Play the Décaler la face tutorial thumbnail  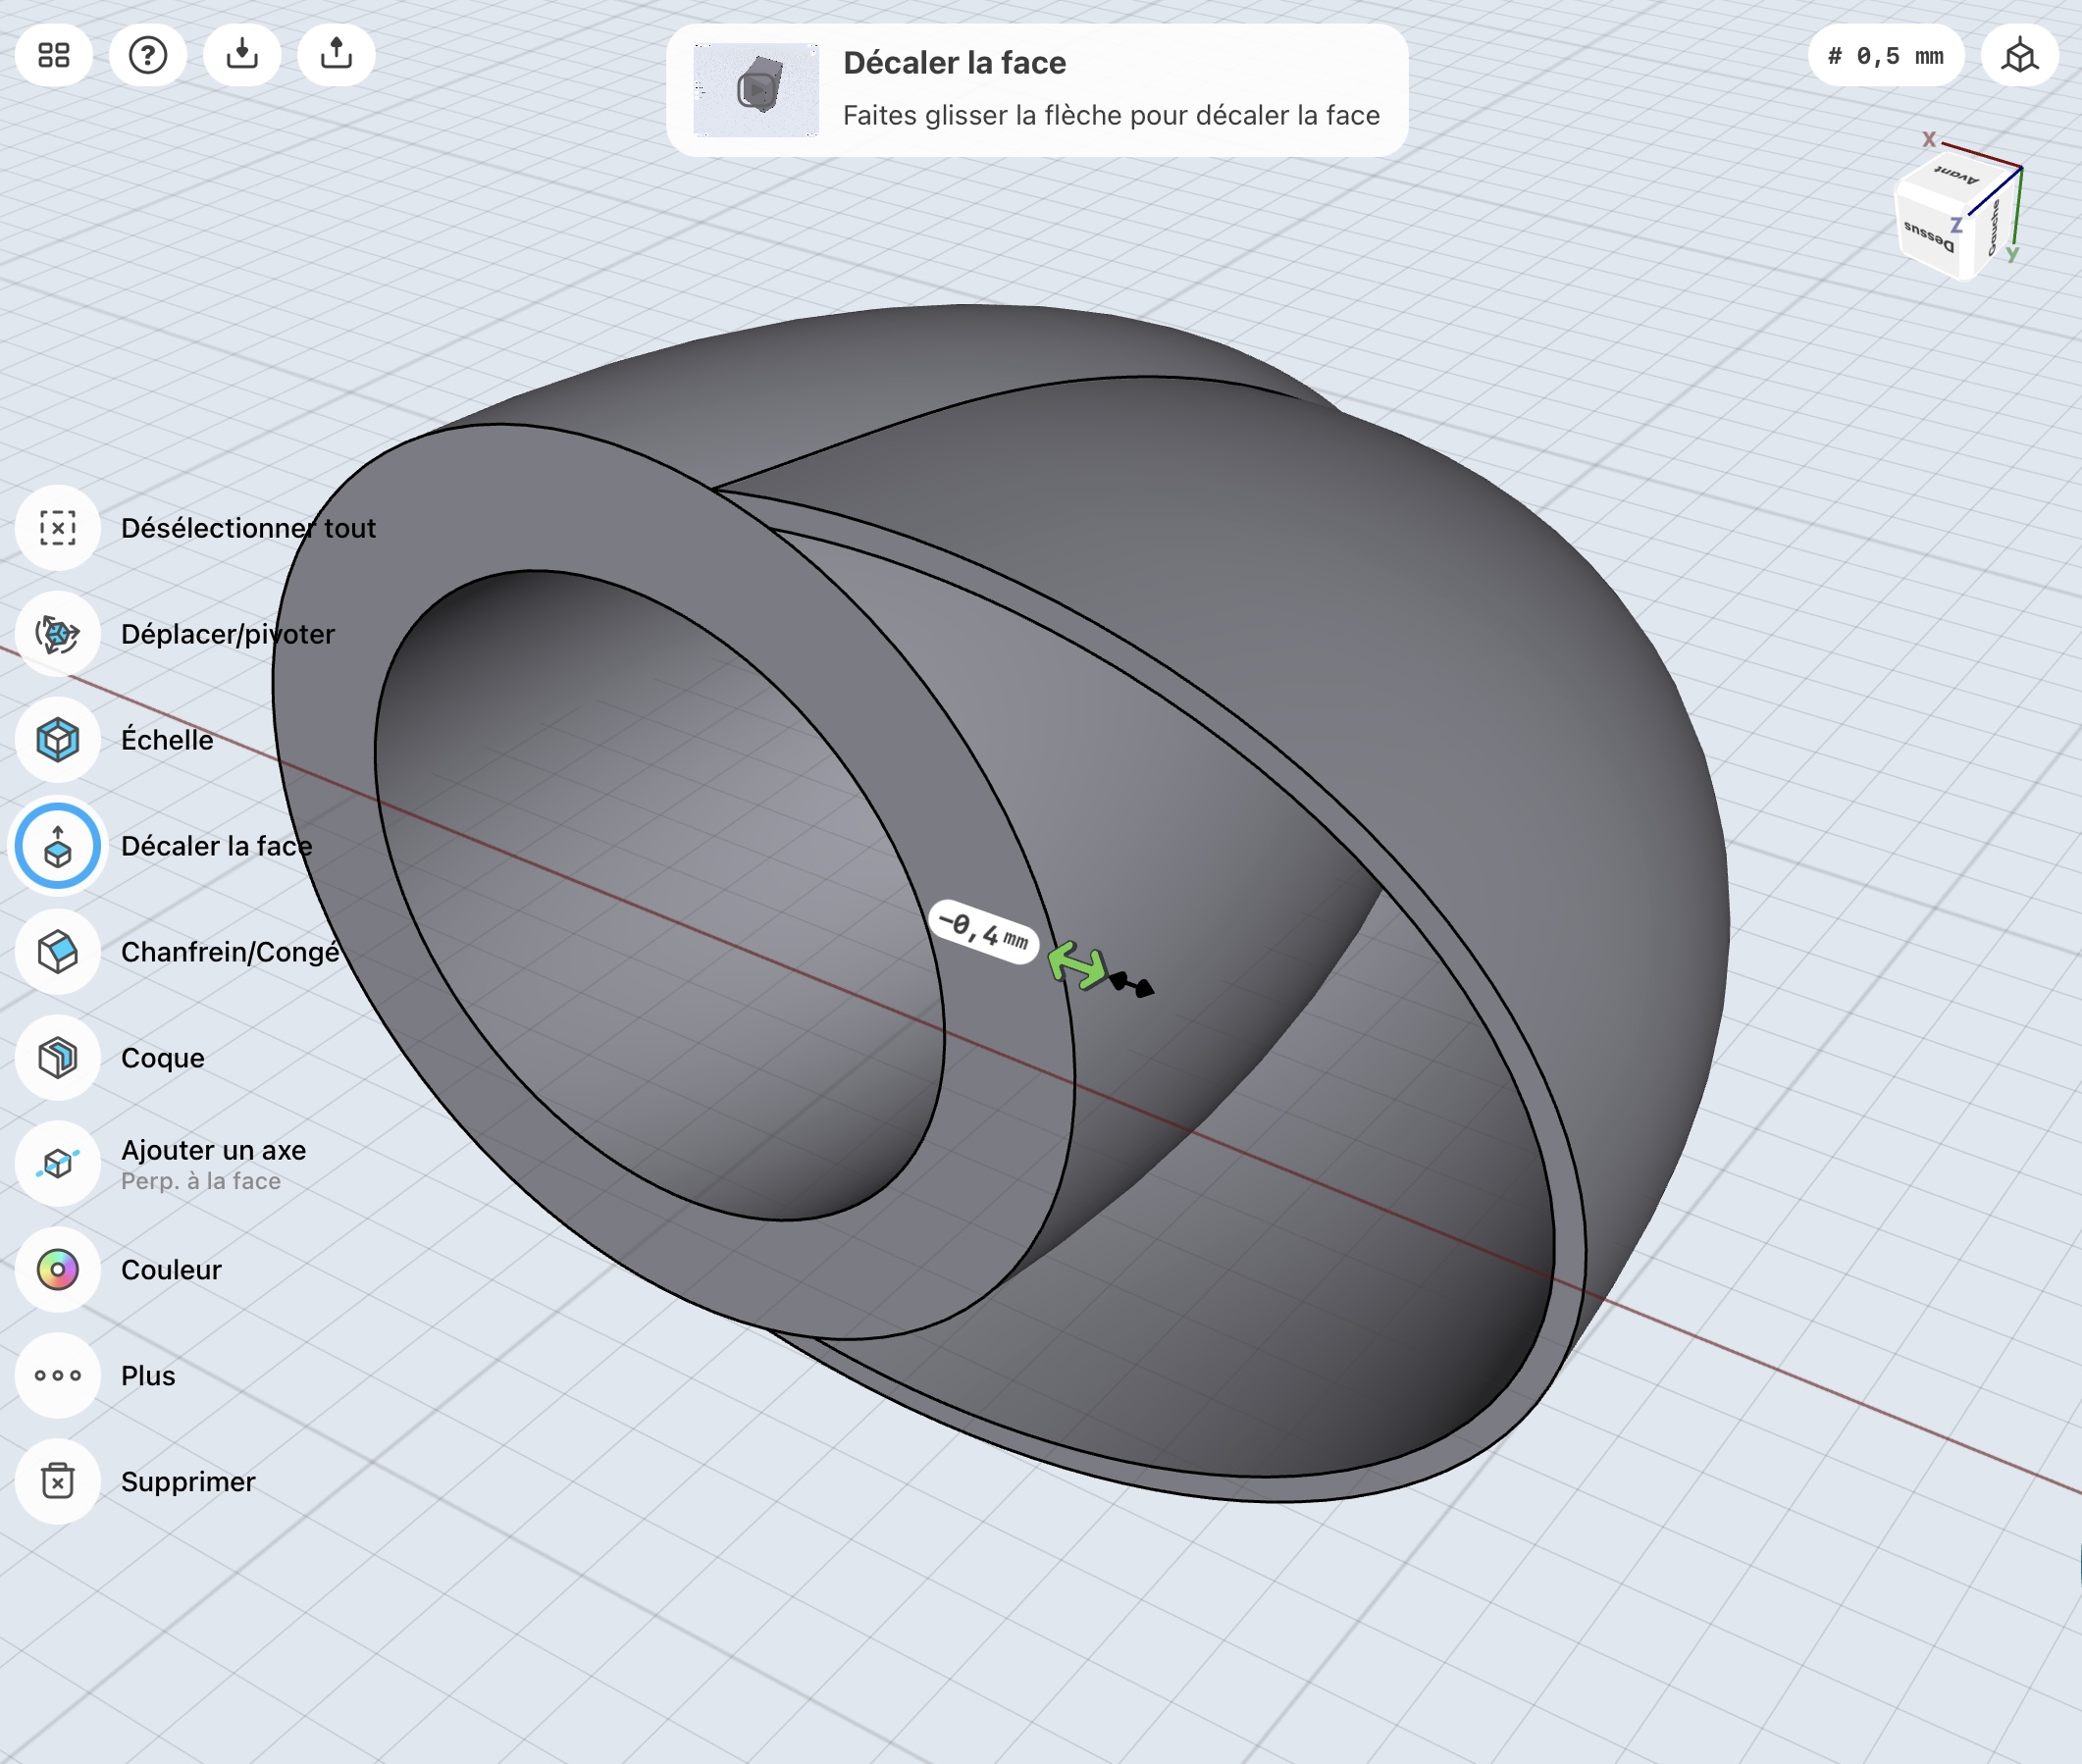click(x=756, y=90)
